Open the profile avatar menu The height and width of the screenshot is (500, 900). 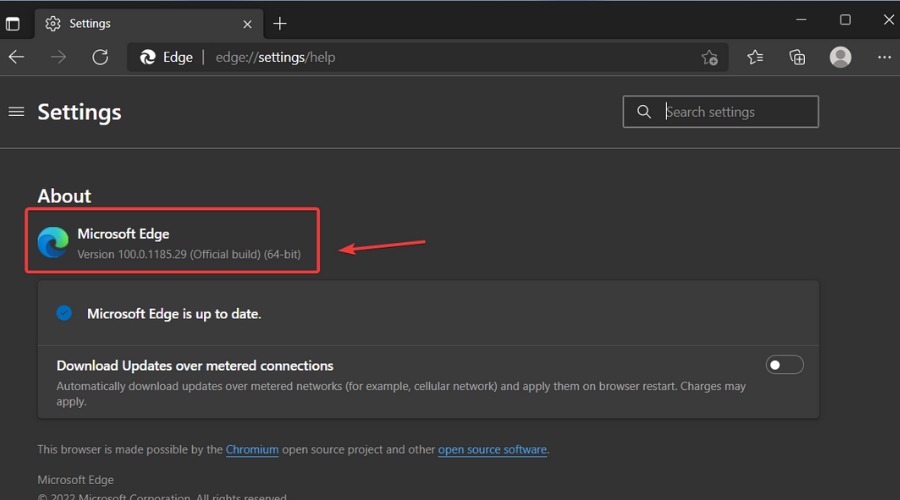840,57
